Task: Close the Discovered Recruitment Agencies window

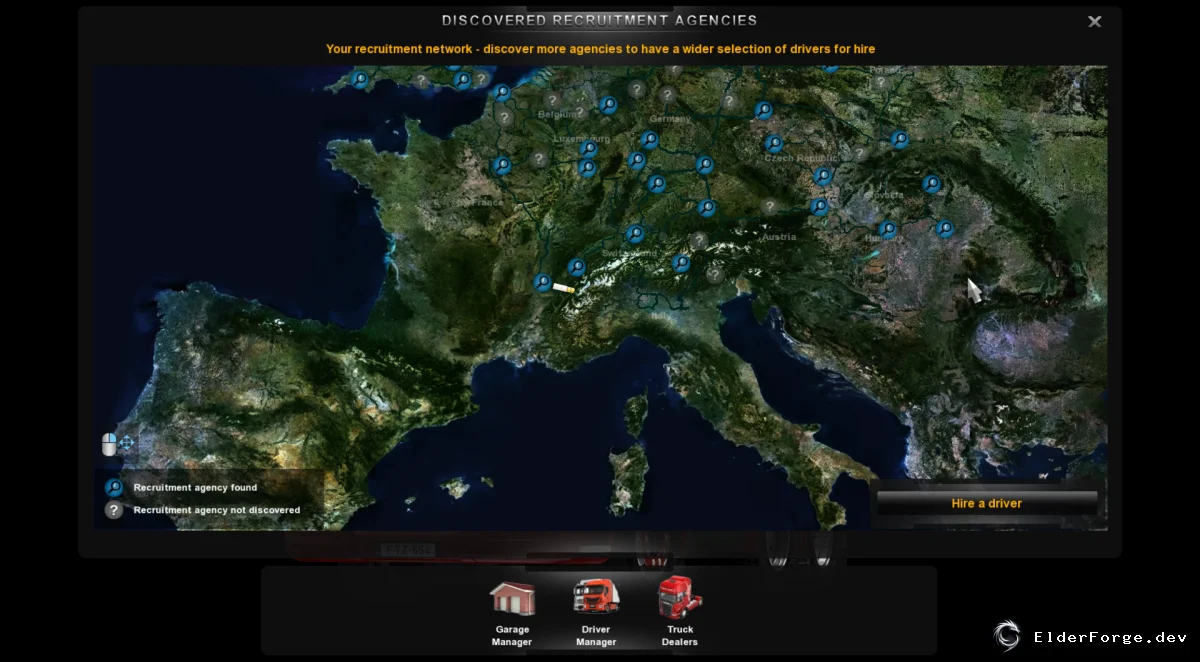Action: (1095, 21)
